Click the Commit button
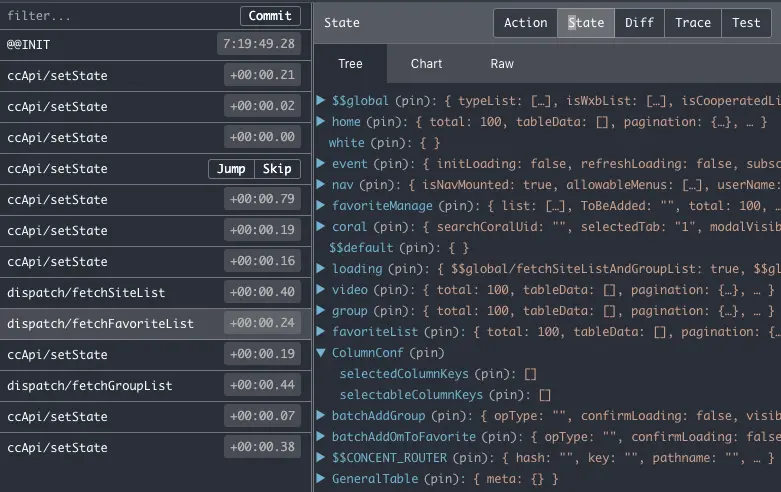Screen dimensions: 781x492 (x=270, y=16)
